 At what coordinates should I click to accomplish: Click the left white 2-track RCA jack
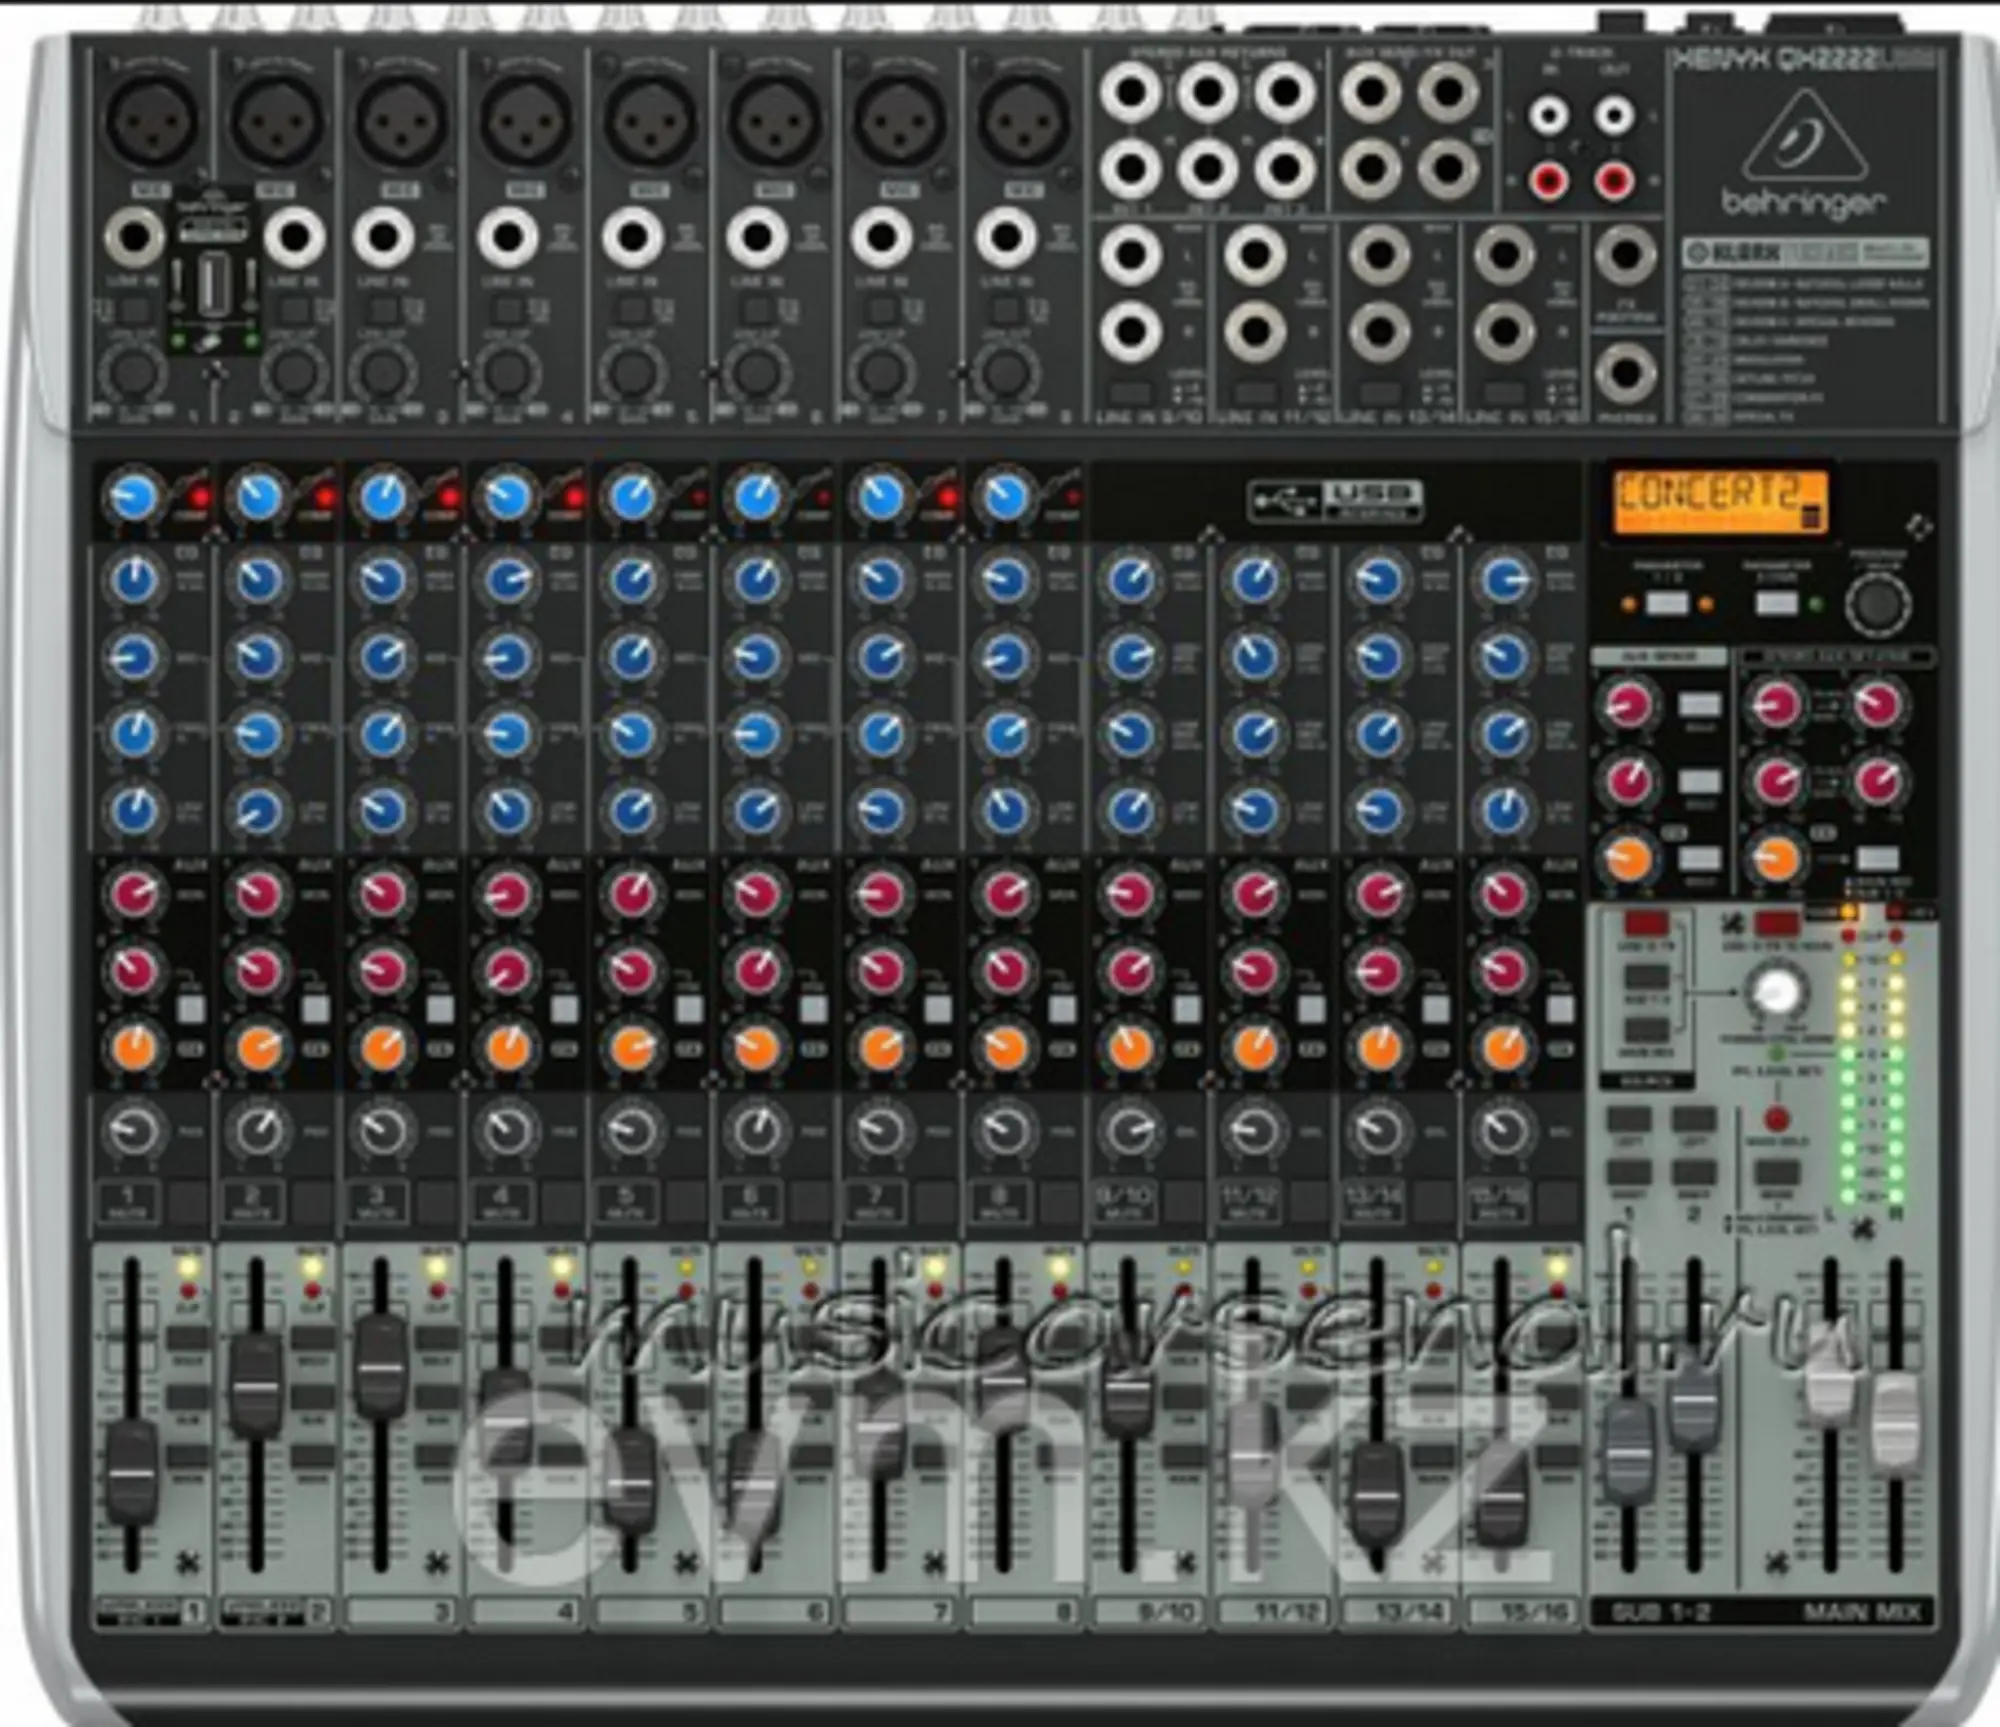(1548, 115)
